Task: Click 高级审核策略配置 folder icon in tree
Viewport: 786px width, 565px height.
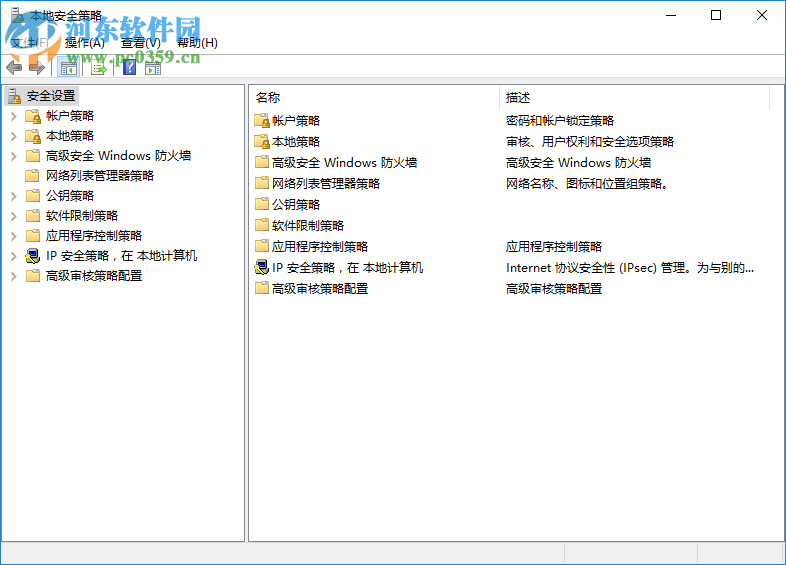Action: (33, 276)
